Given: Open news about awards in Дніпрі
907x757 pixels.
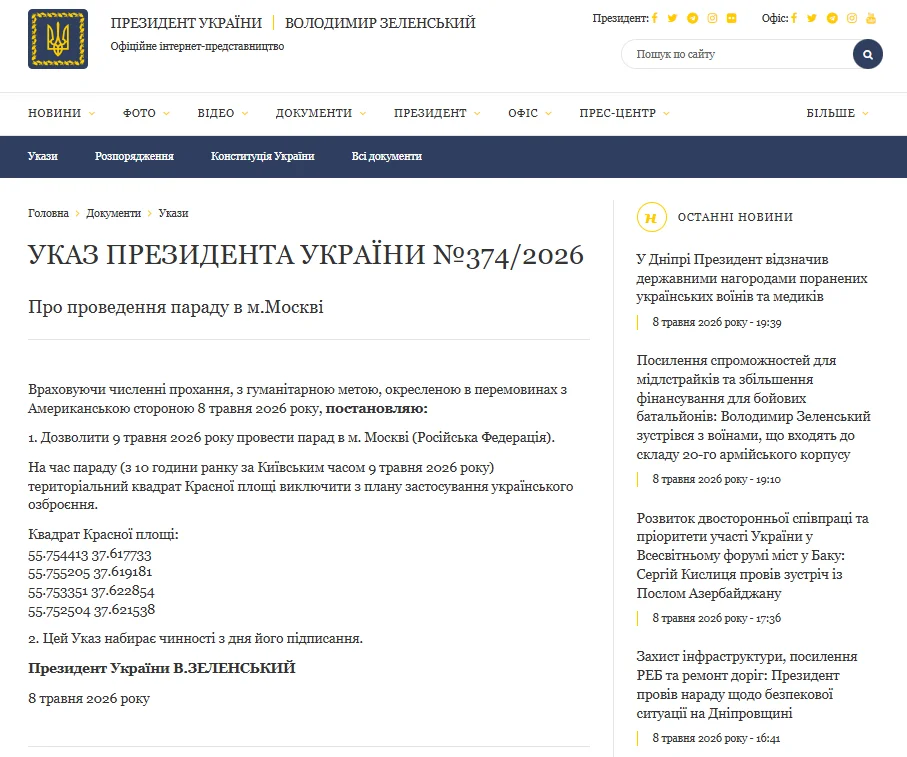Looking at the screenshot, I should [x=751, y=278].
